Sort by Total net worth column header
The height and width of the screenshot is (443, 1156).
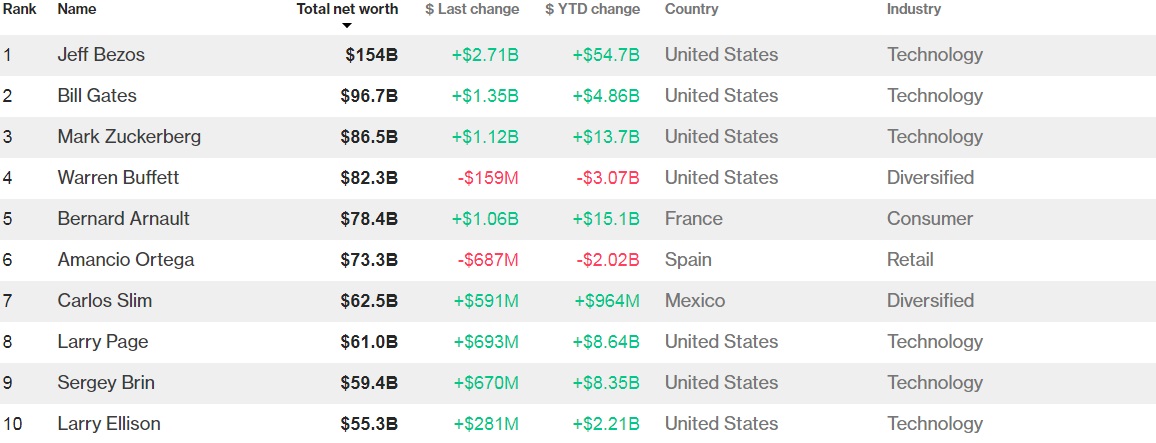(347, 9)
